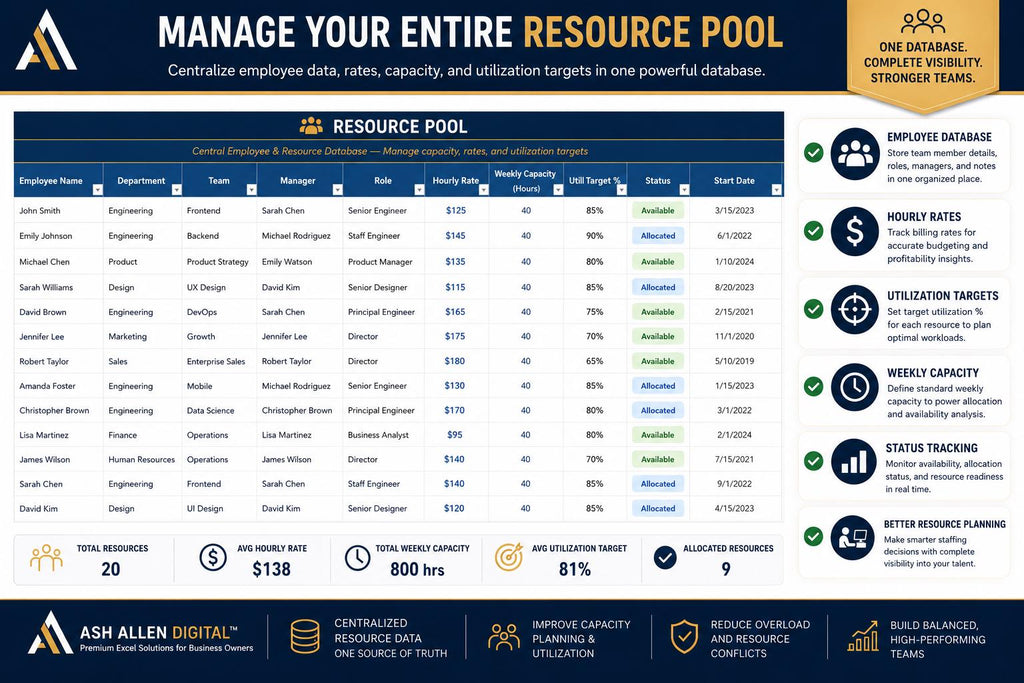The height and width of the screenshot is (683, 1024).
Task: Click David Kim's Allocated status badge
Action: coord(658,508)
